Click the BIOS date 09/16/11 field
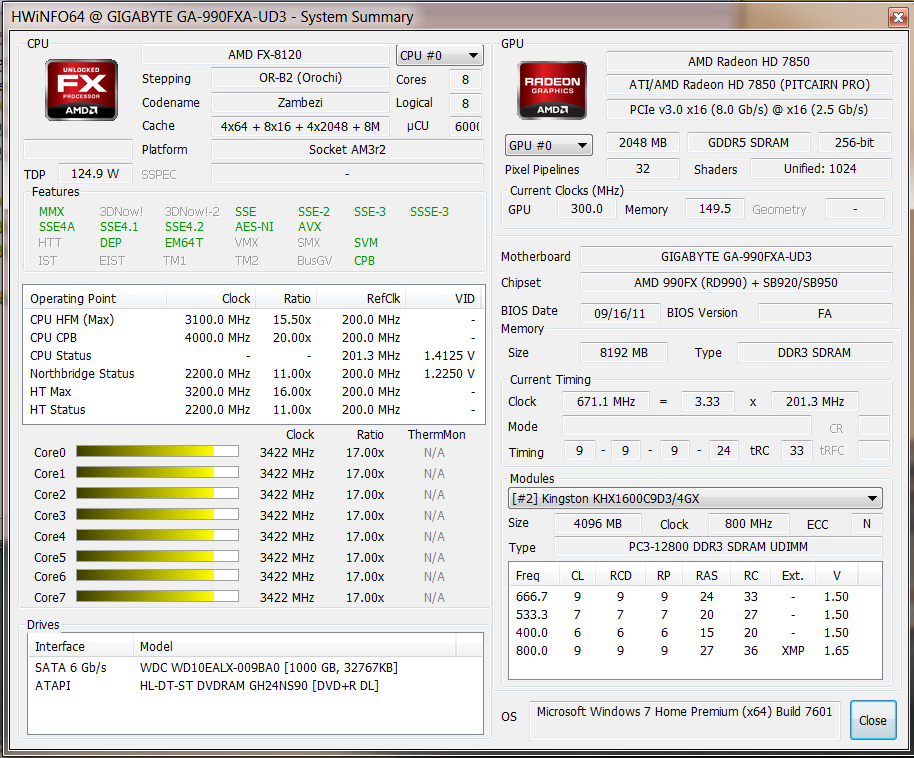 620,313
